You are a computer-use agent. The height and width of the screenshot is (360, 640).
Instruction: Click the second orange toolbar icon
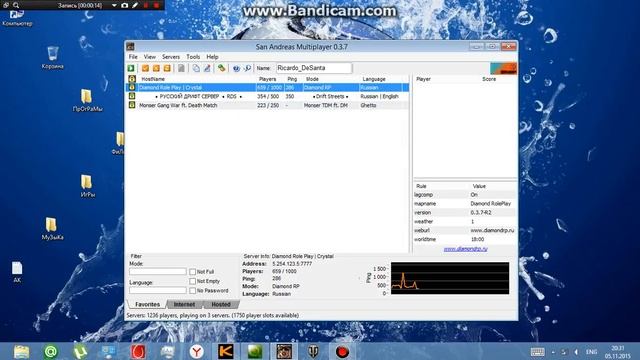[x=156, y=68]
